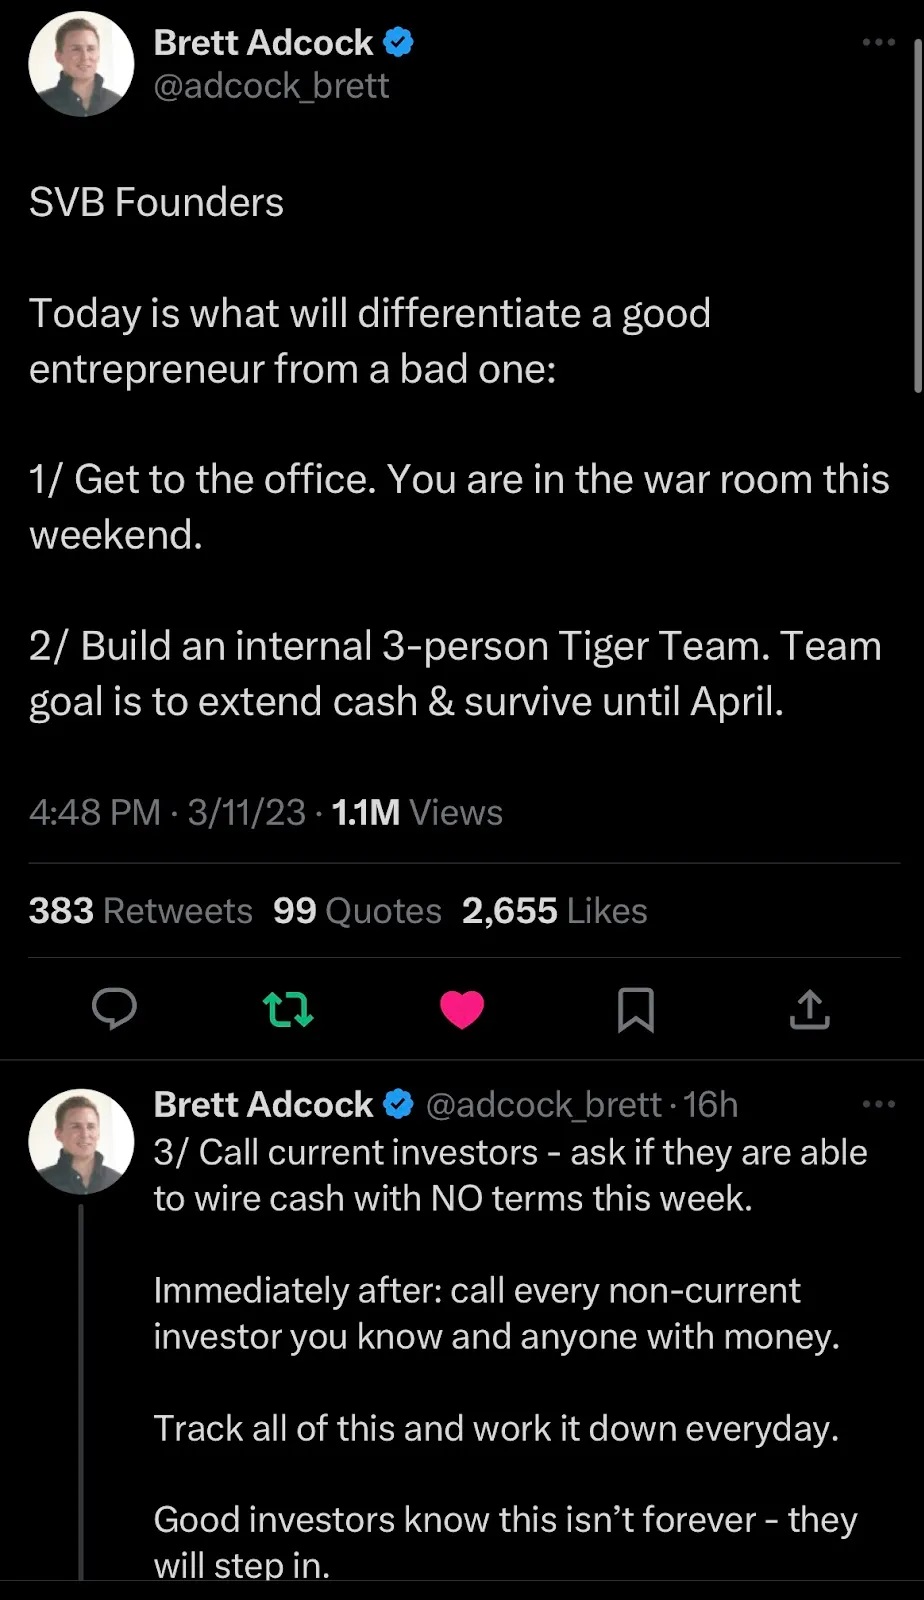Screen dimensions: 924x1600
Task: View the 99 Quotes list
Action: pos(357,911)
